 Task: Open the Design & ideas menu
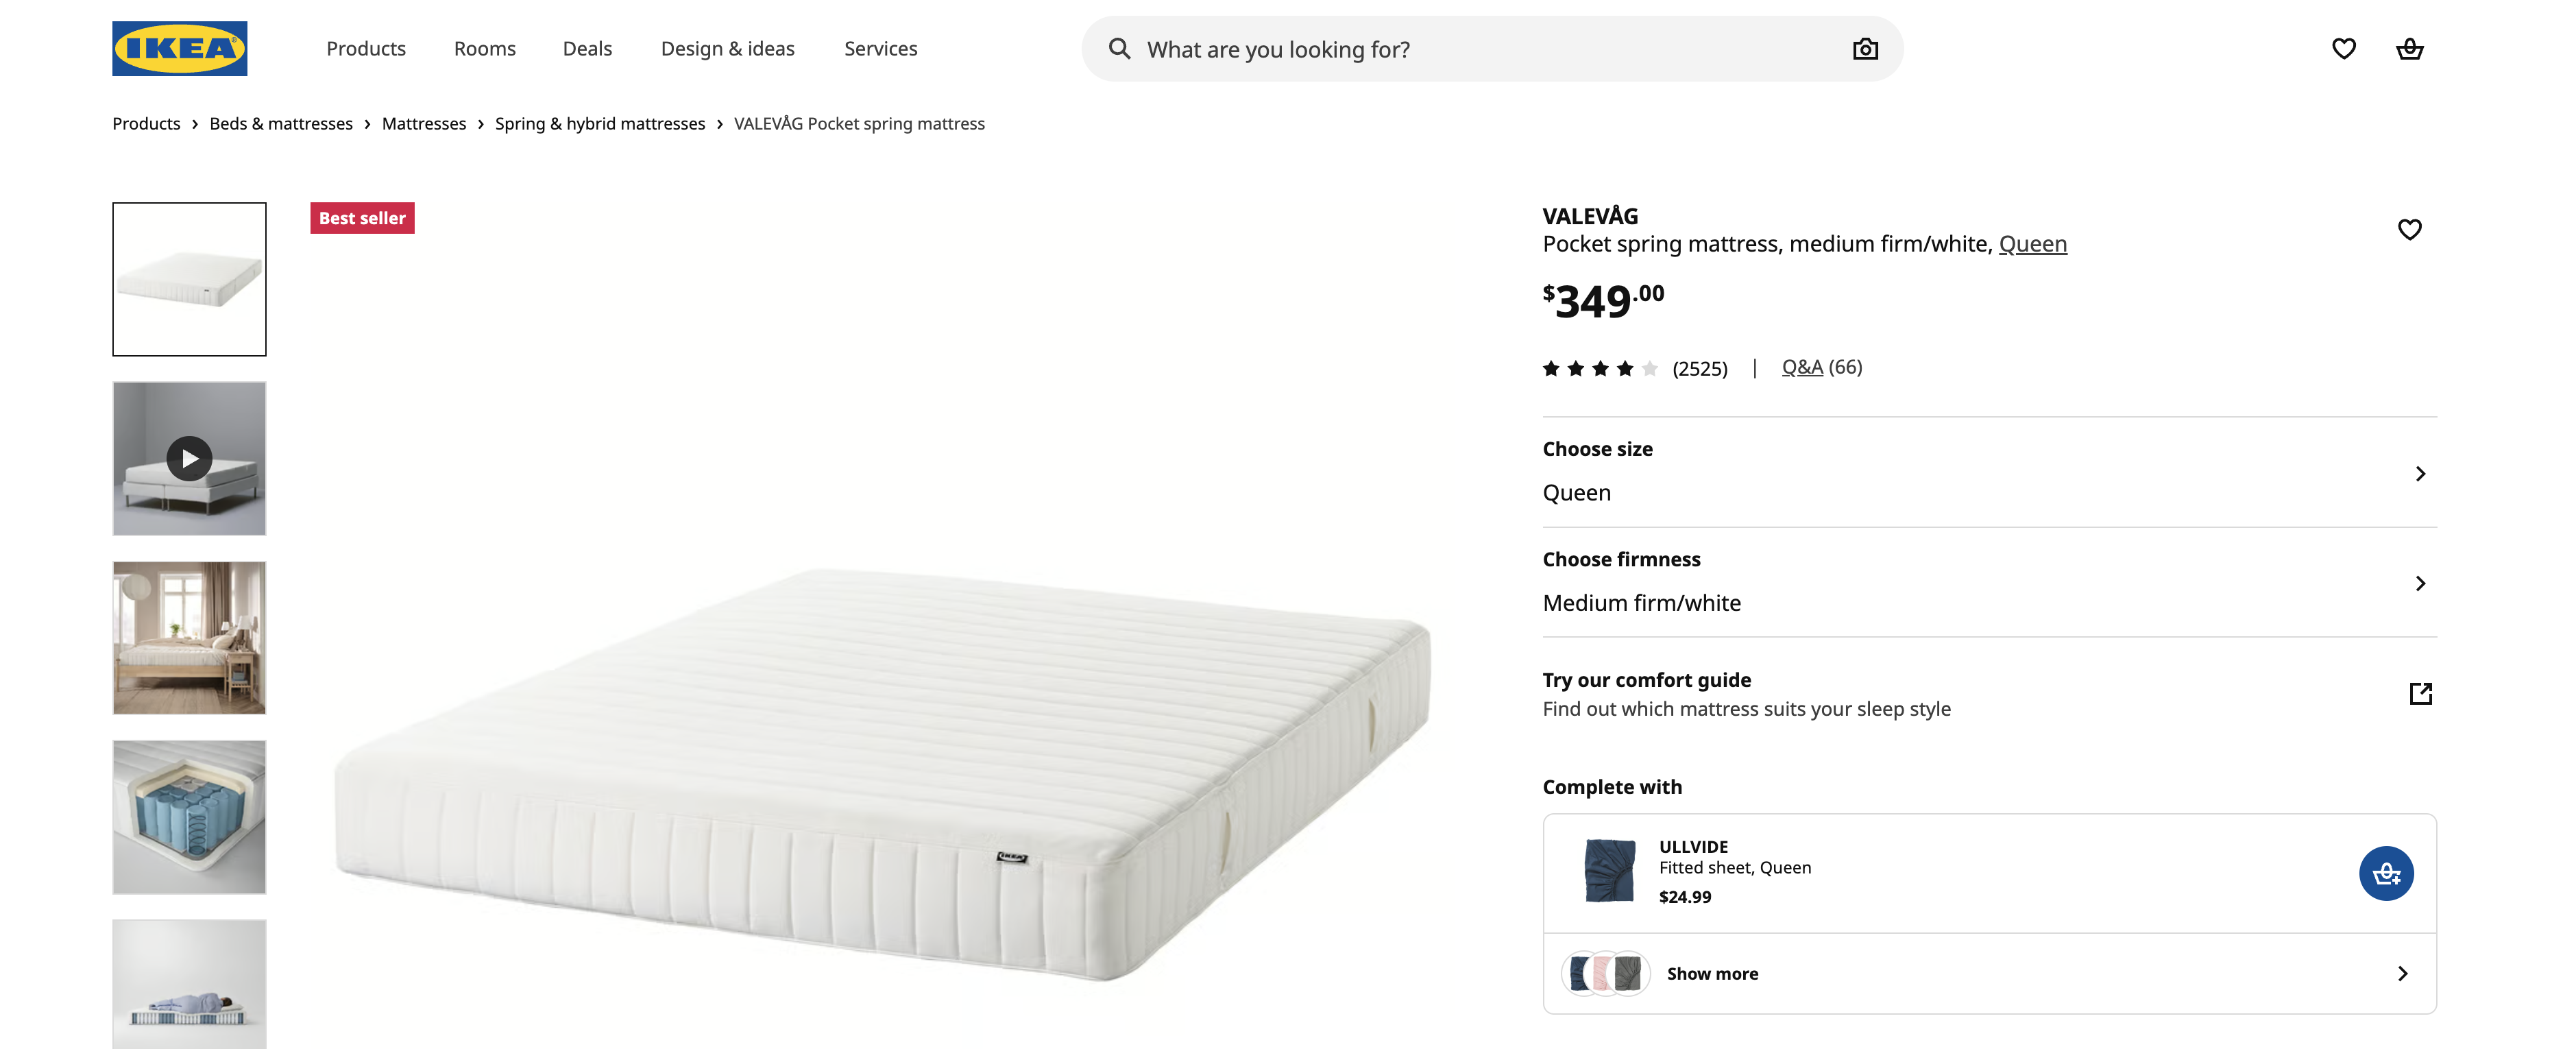point(727,49)
